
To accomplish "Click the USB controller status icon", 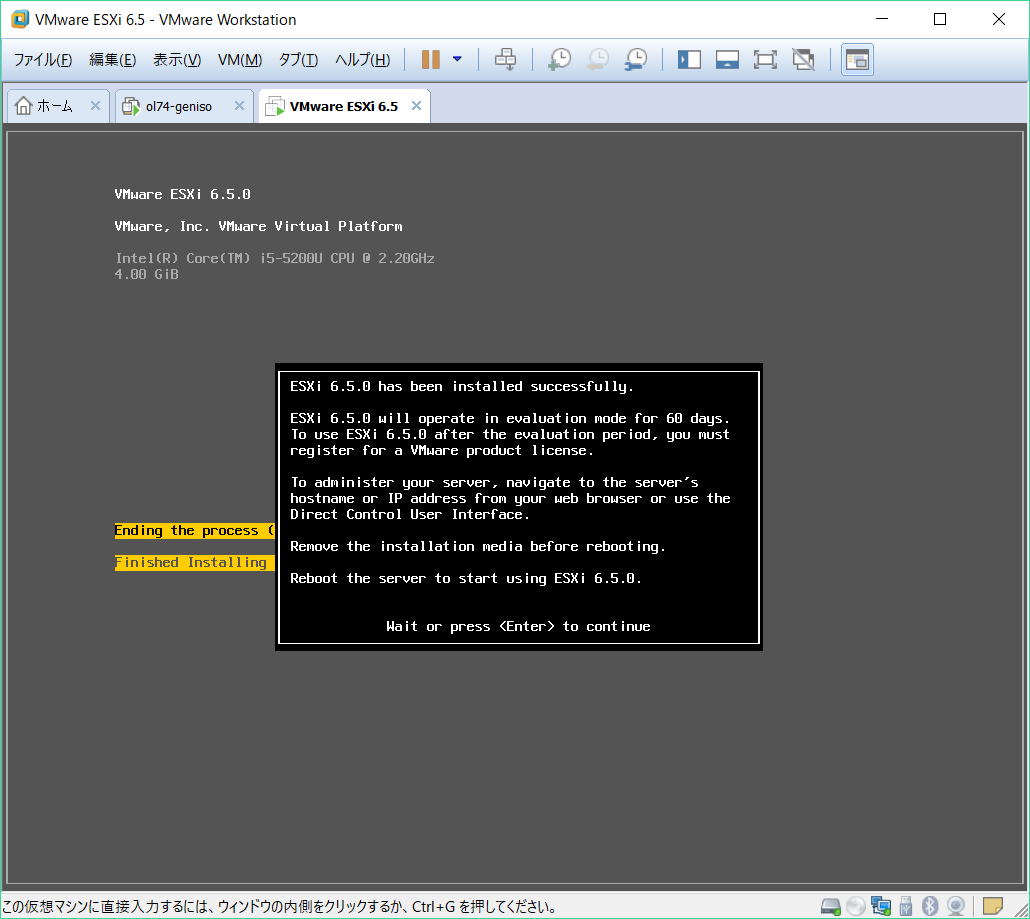I will [906, 907].
